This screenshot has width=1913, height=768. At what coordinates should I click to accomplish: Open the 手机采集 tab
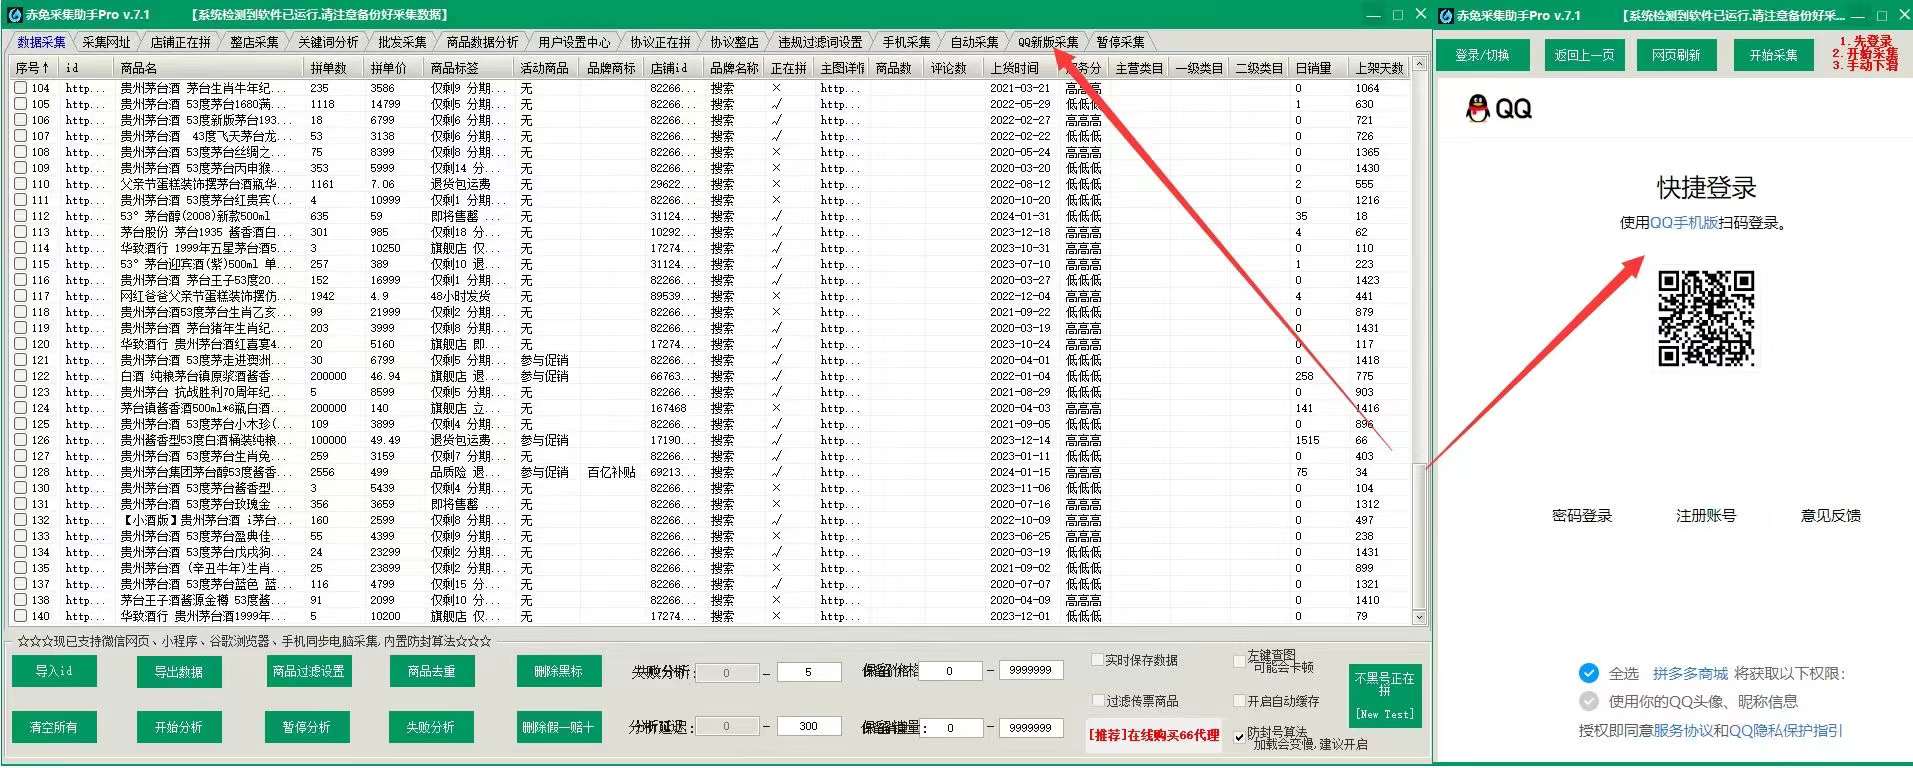906,42
